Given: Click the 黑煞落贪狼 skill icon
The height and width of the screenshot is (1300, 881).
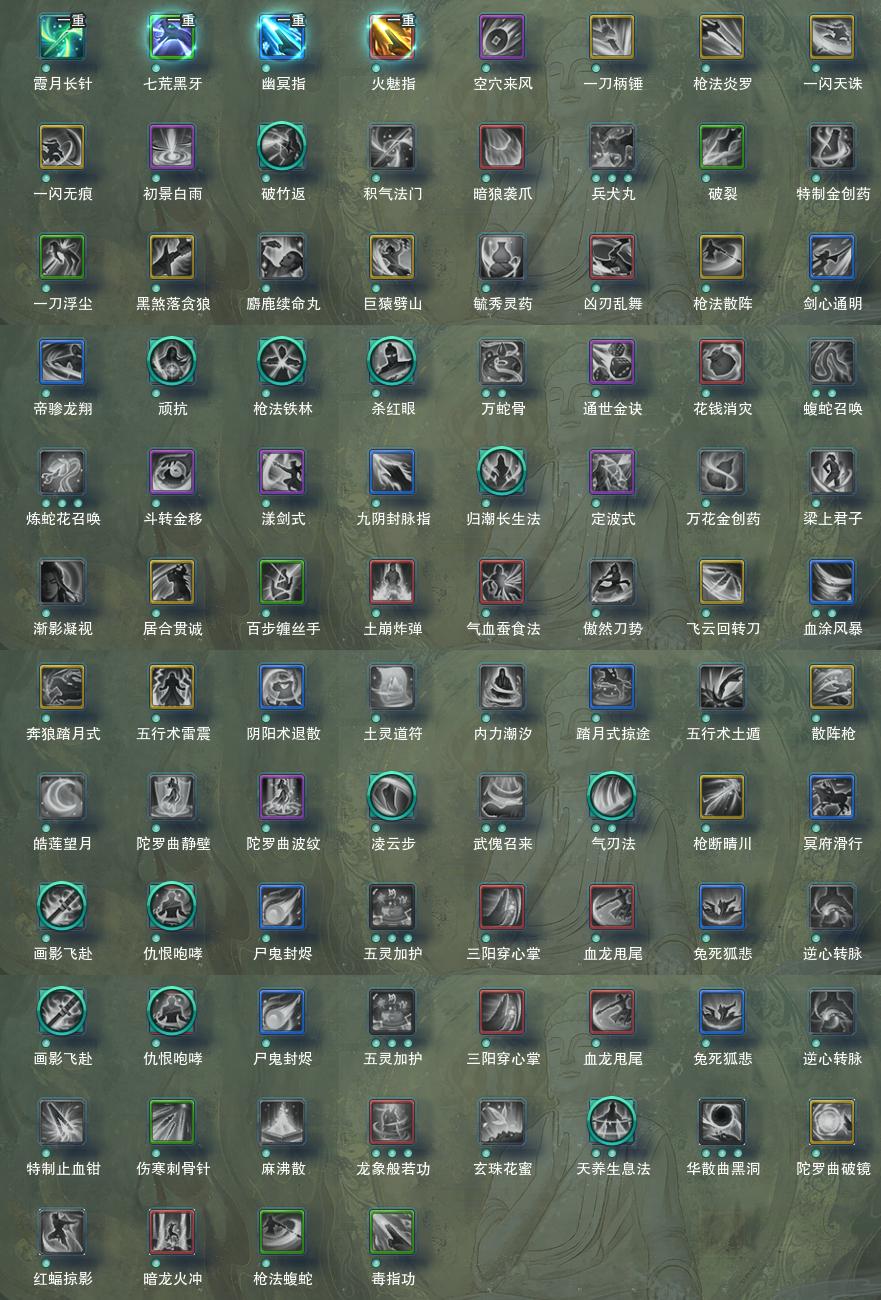Looking at the screenshot, I should [x=172, y=257].
